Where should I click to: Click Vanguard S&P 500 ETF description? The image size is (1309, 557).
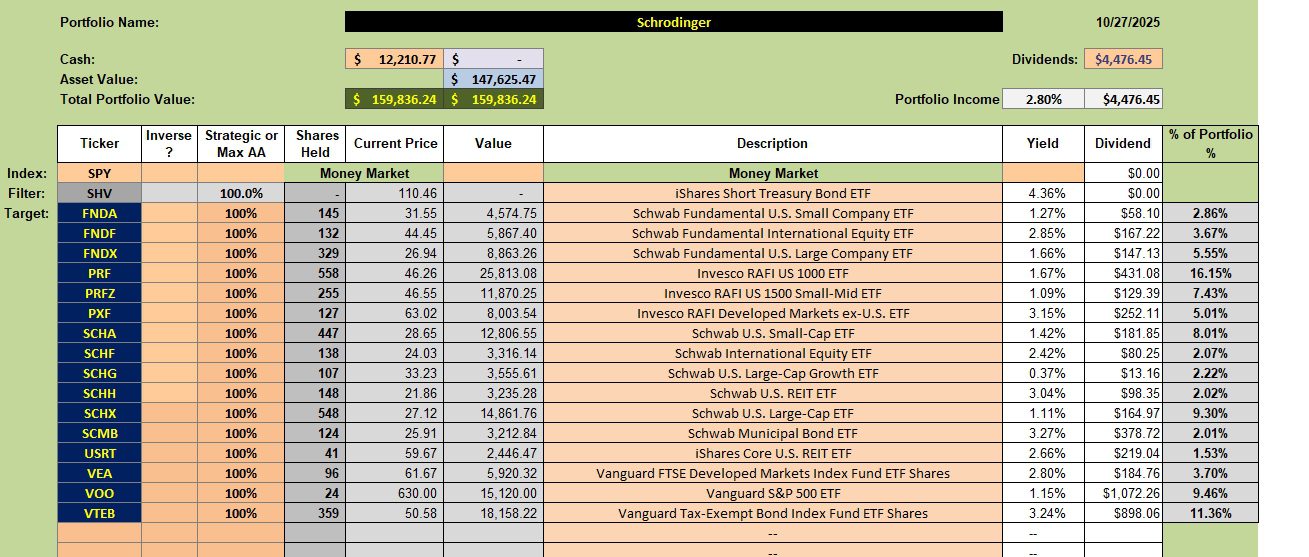(x=772, y=493)
